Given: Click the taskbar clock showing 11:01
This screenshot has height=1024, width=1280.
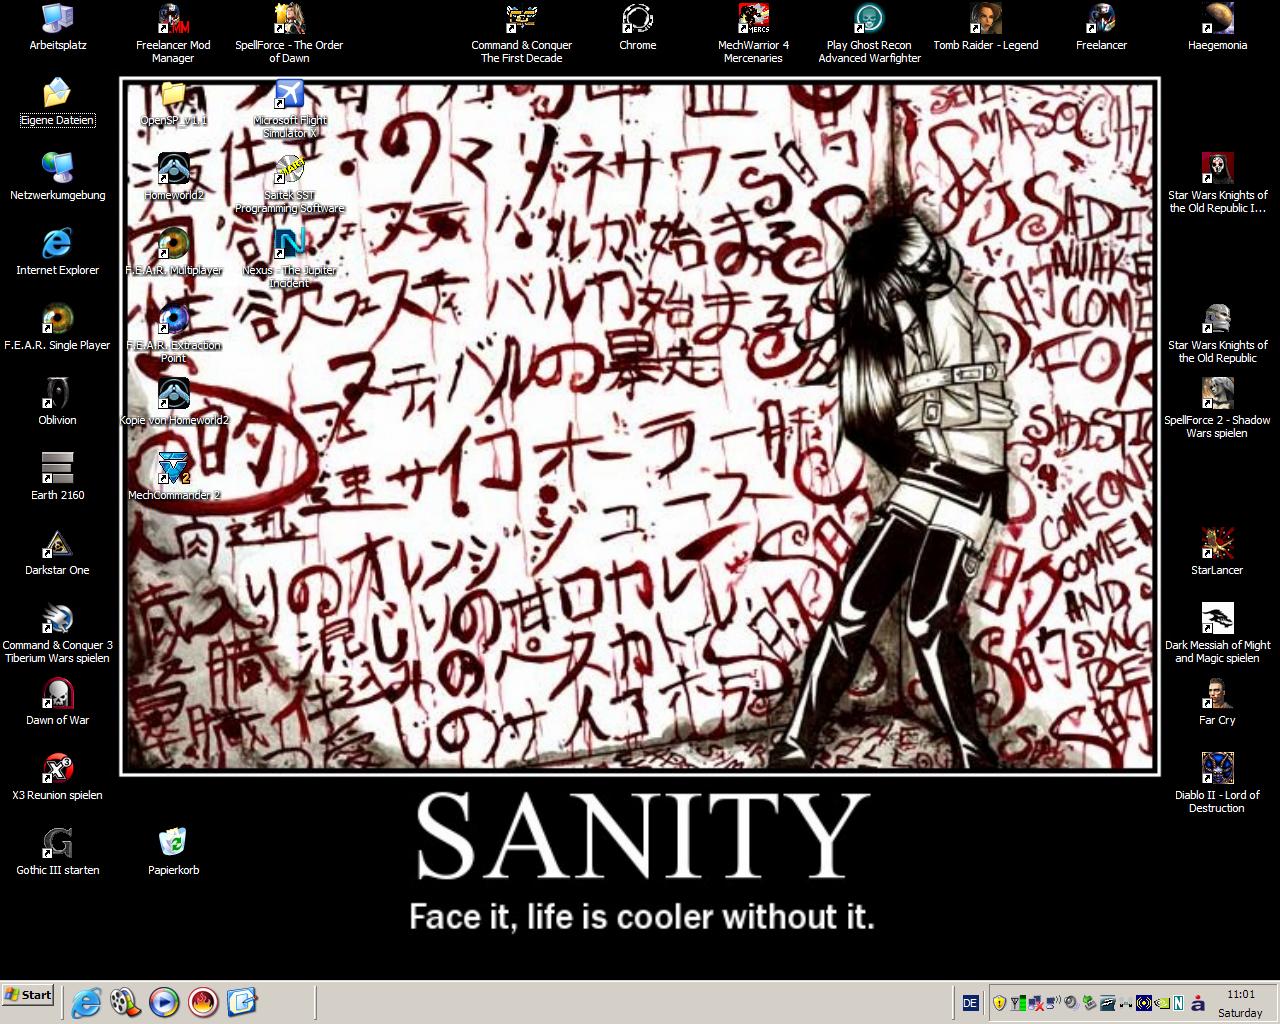Looking at the screenshot, I should point(1240,995).
